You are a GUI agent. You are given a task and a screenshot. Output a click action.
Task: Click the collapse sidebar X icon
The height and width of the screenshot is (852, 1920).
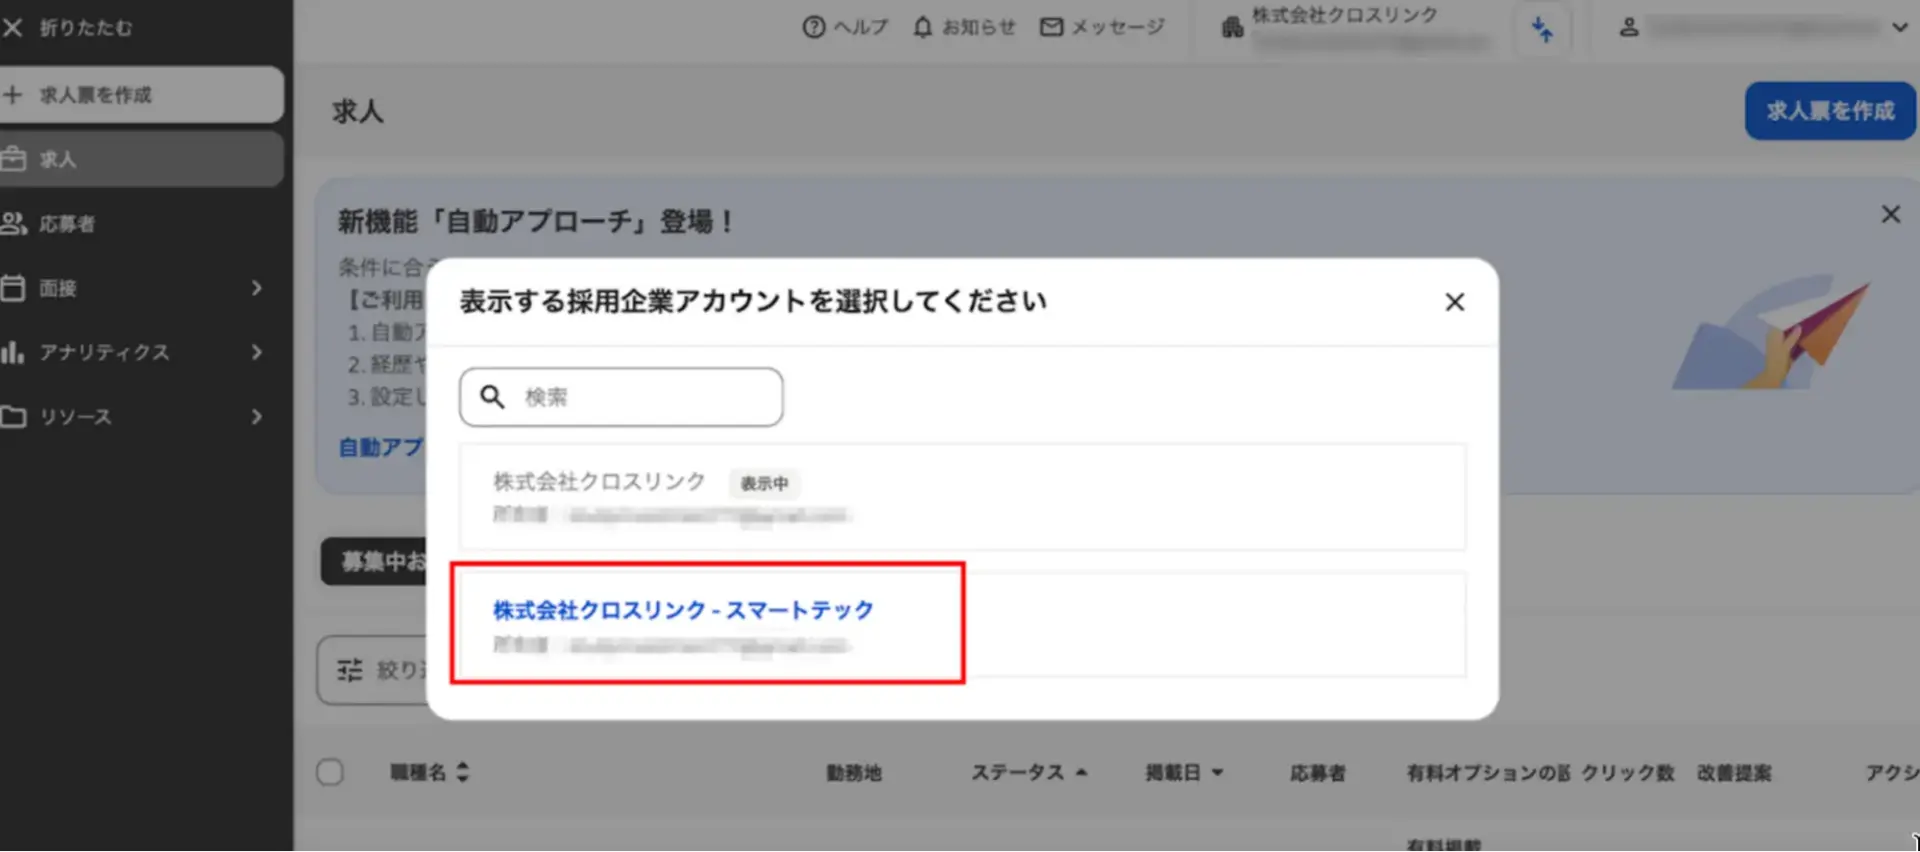13,28
